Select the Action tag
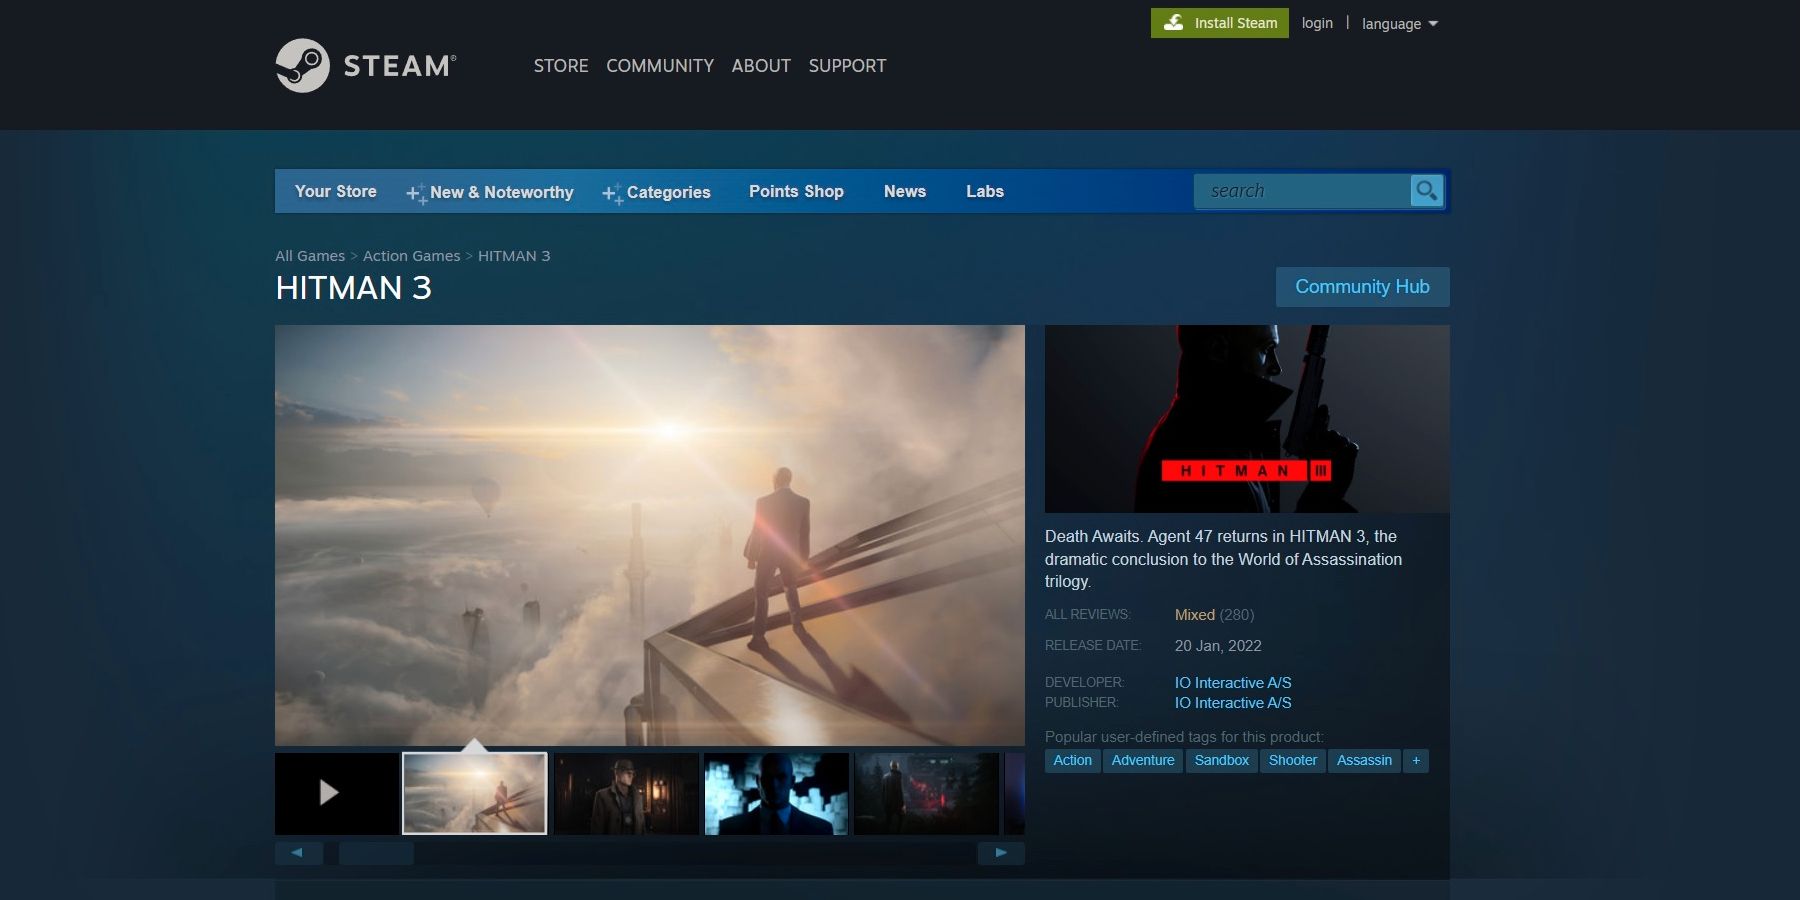1800x900 pixels. pyautogui.click(x=1073, y=761)
